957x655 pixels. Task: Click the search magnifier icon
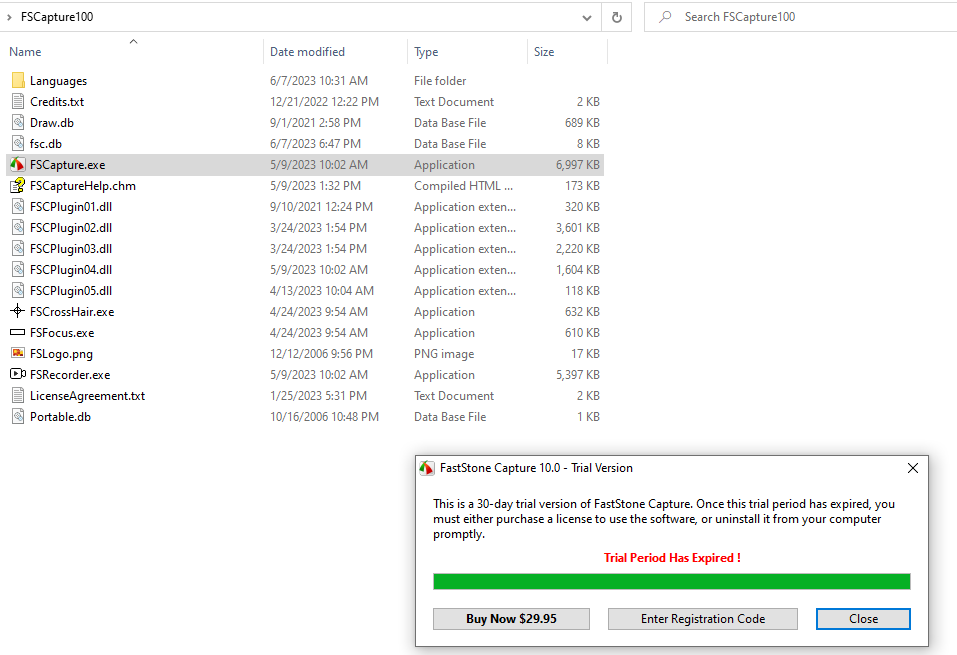click(x=665, y=16)
